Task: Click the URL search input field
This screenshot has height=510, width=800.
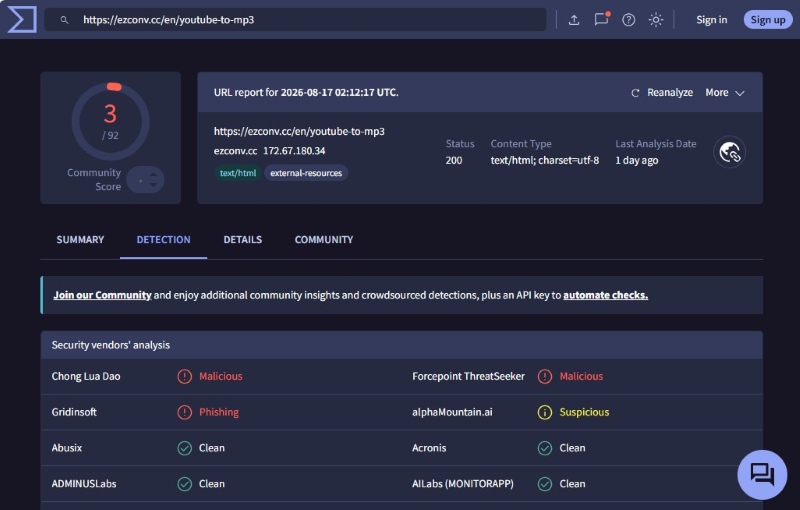Action: pos(295,20)
